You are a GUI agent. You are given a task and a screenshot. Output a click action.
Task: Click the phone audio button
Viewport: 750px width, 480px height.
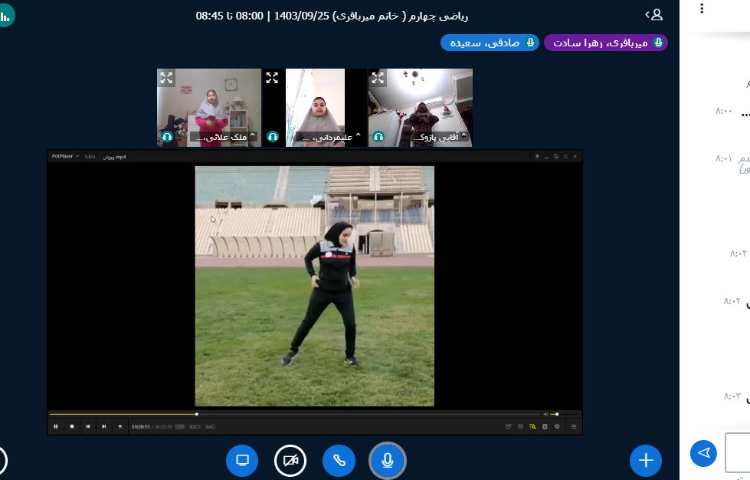pyautogui.click(x=339, y=460)
